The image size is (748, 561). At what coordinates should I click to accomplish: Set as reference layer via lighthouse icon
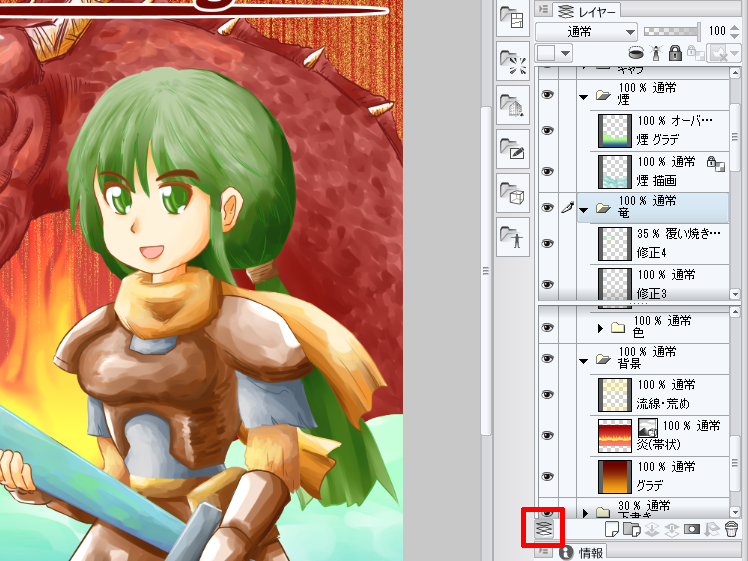pos(656,53)
